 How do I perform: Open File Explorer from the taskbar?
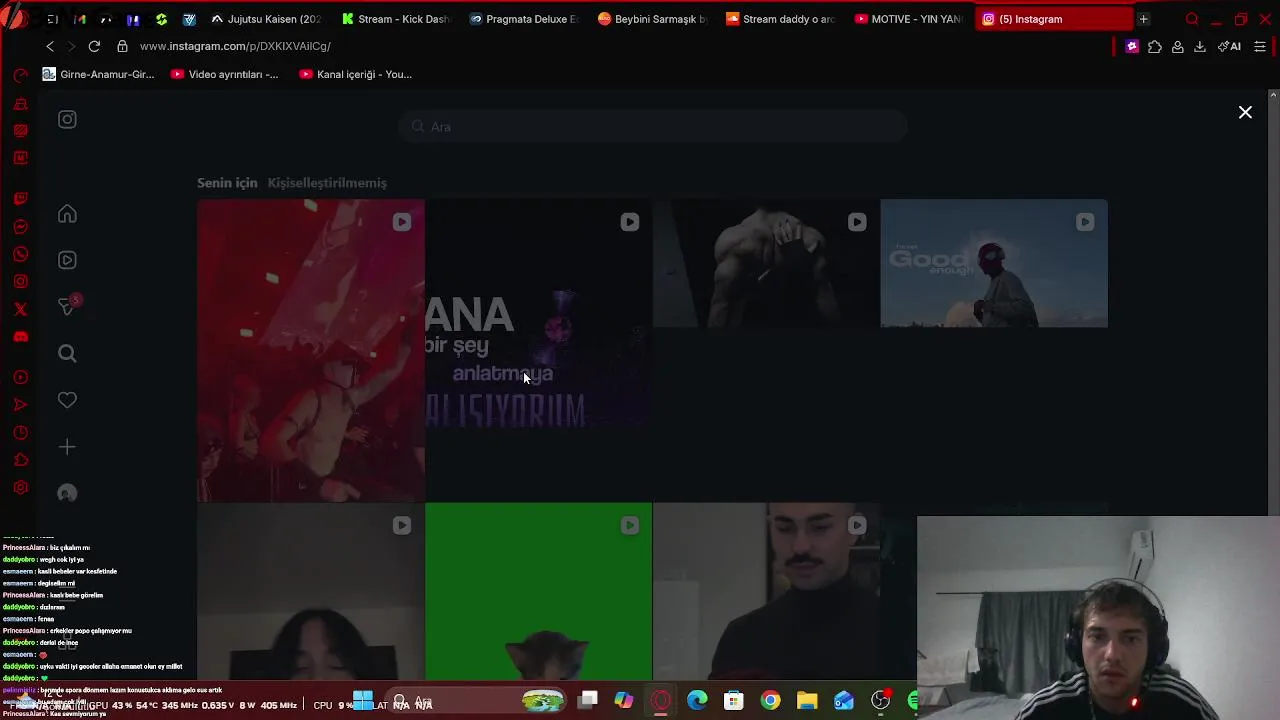[807, 701]
